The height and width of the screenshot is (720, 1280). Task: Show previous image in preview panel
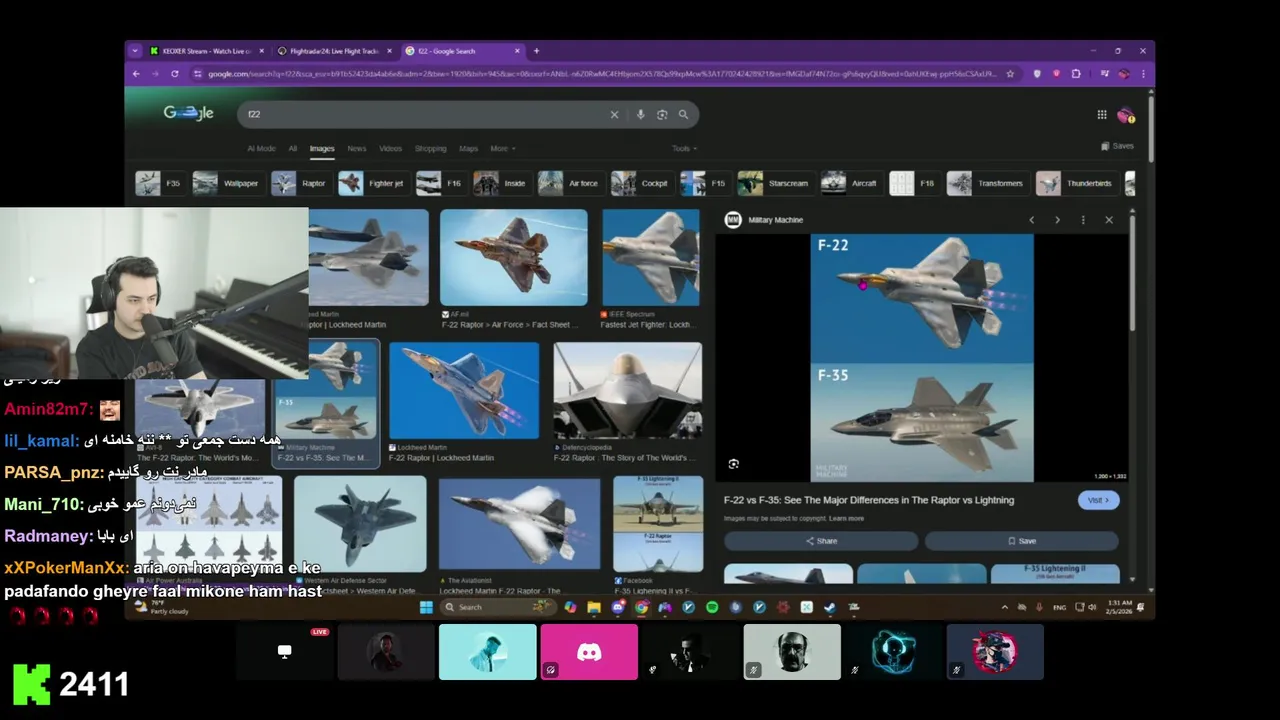click(x=1032, y=220)
